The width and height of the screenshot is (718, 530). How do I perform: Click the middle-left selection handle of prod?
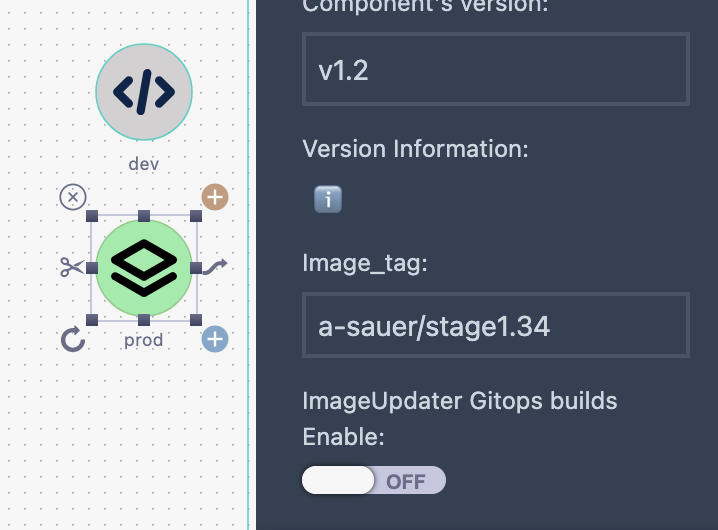tap(92, 267)
